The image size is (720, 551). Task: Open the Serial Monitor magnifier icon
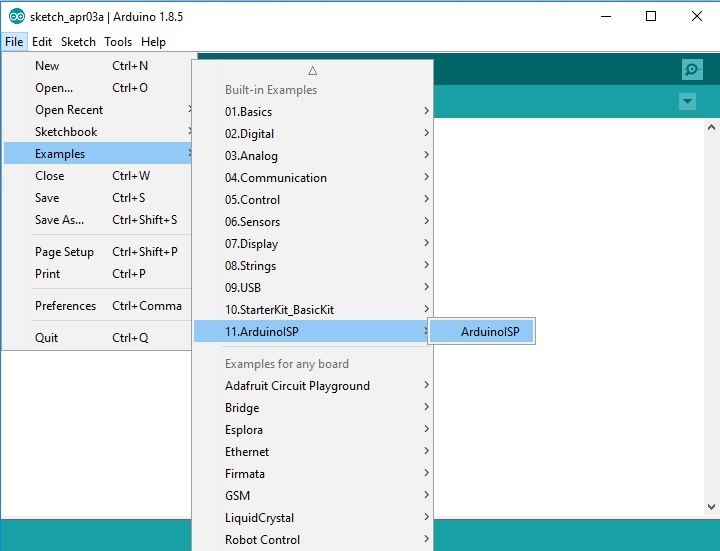[692, 70]
